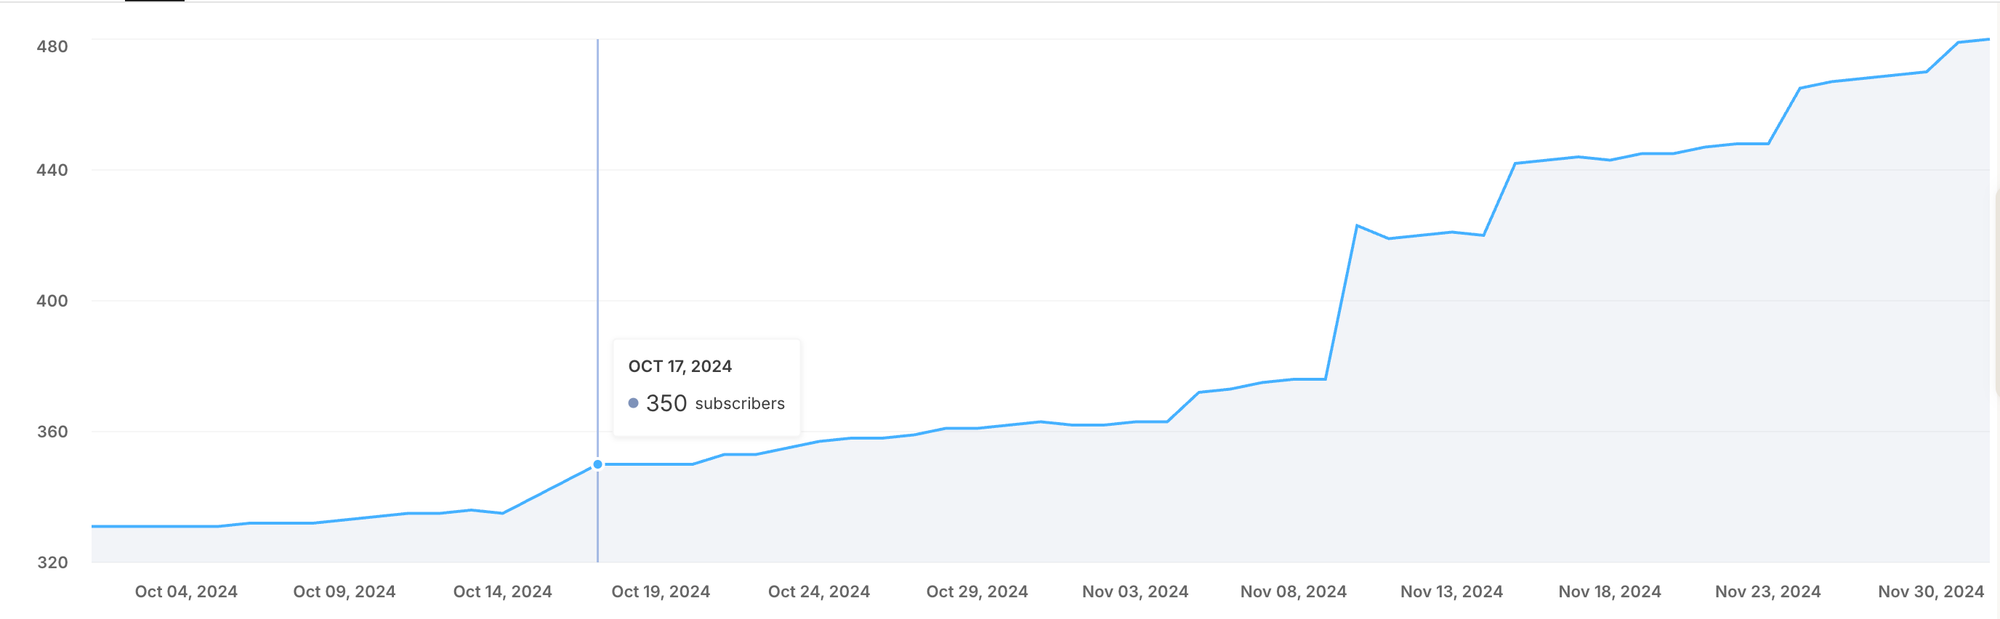
Task: Pick the "Oct 24, 2024" axis tick label
Action: coord(818,591)
